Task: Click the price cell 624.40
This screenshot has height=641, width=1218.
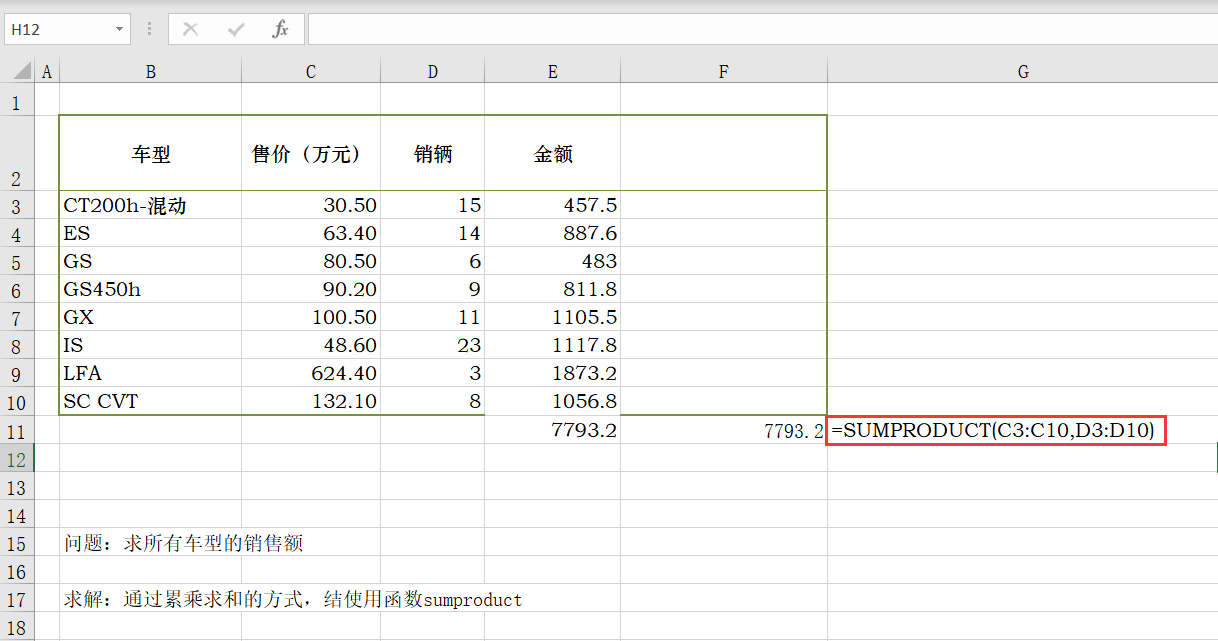Action: (311, 373)
